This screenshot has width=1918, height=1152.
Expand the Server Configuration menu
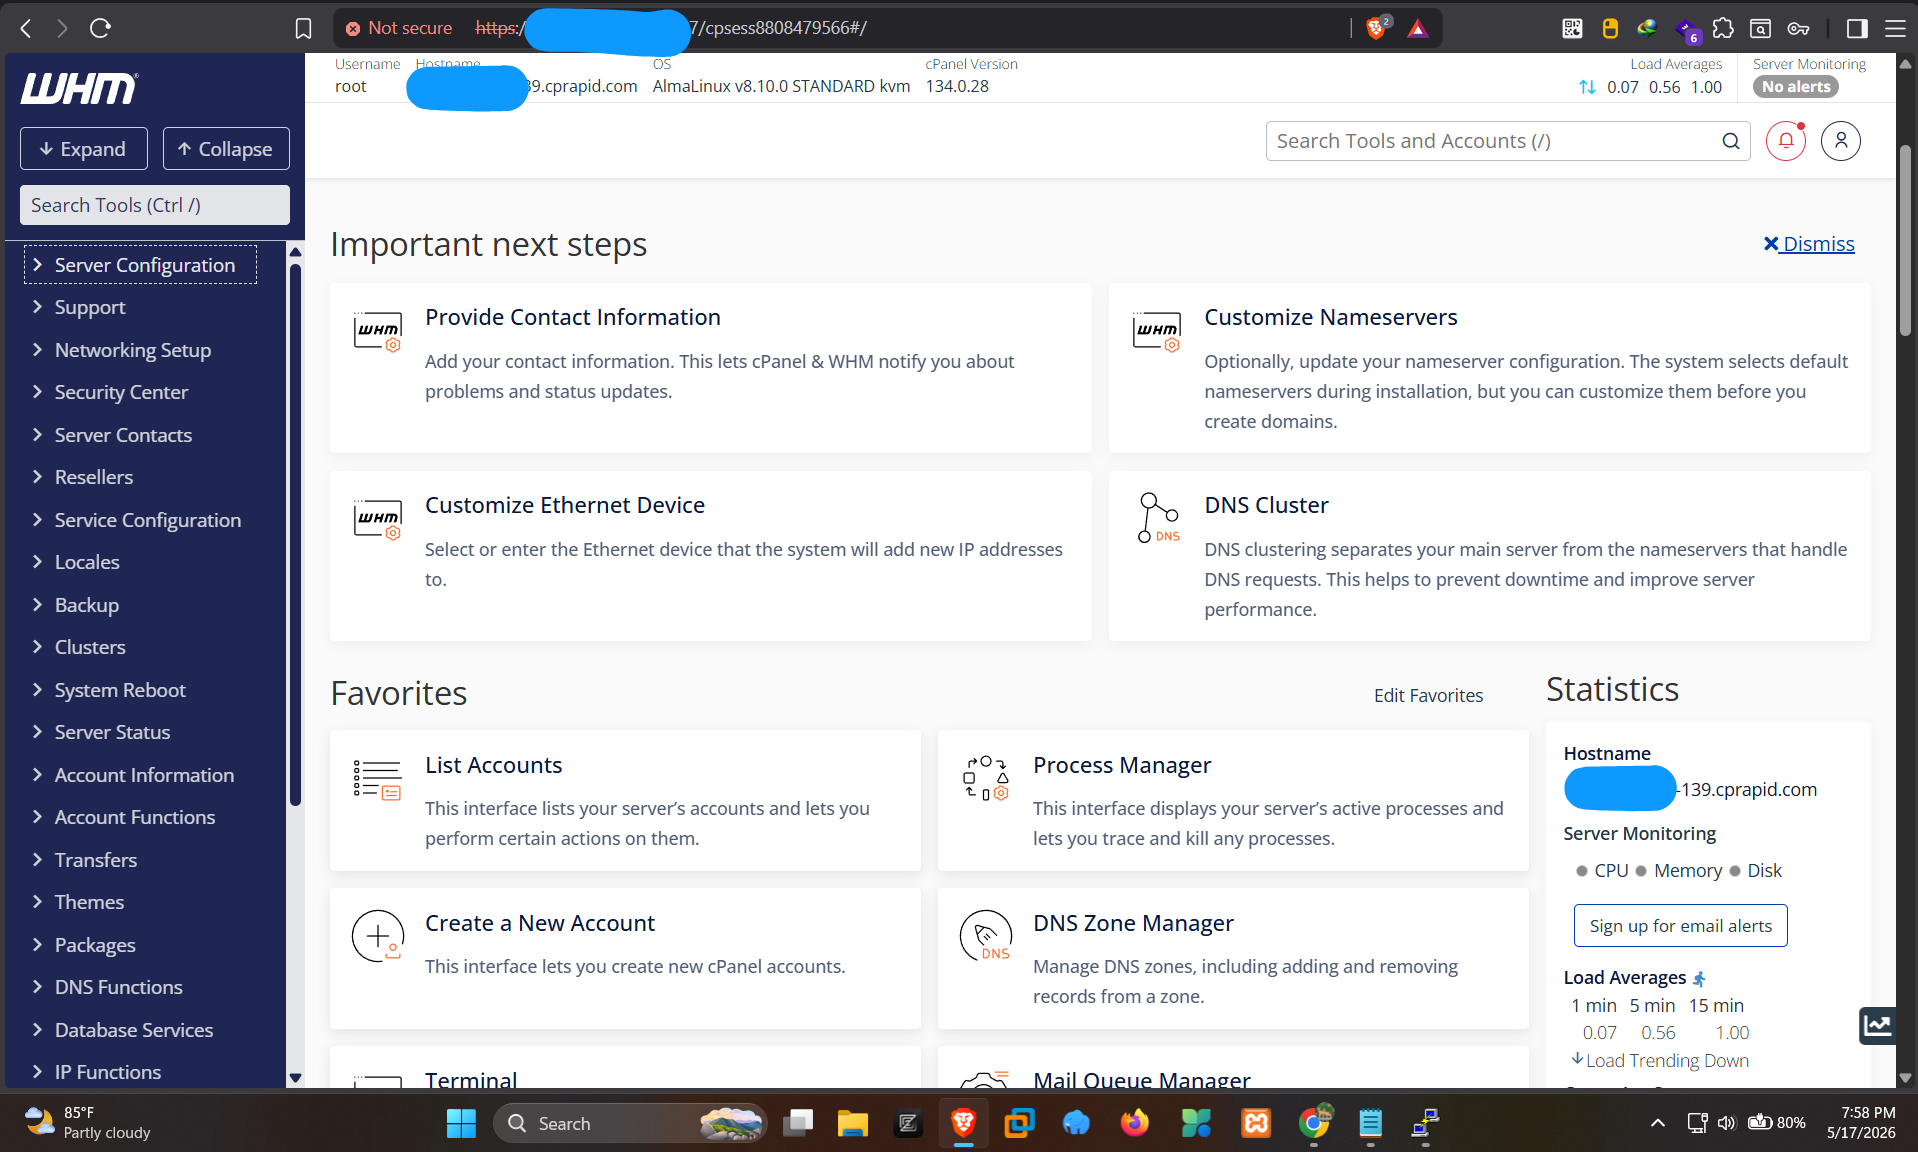pos(140,265)
